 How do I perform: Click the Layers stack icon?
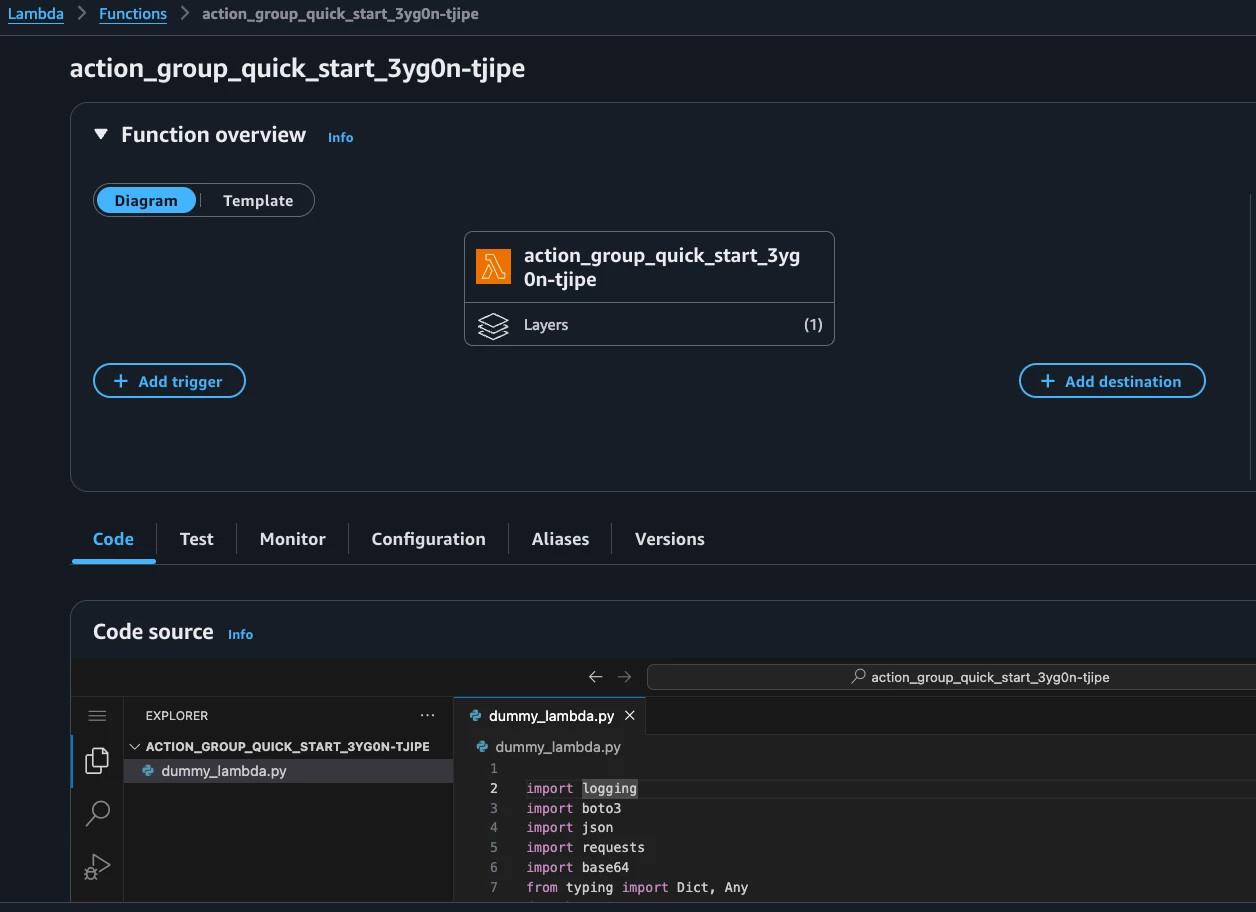pyautogui.click(x=493, y=325)
